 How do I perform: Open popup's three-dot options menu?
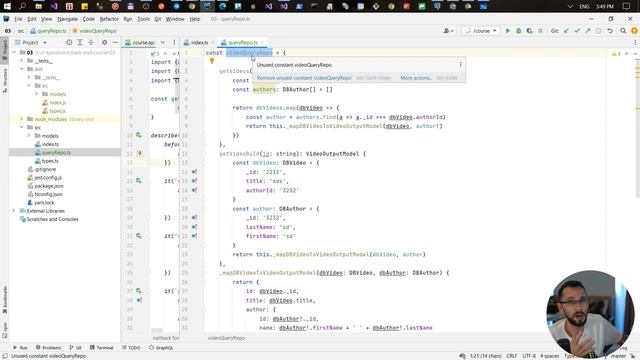pos(460,64)
